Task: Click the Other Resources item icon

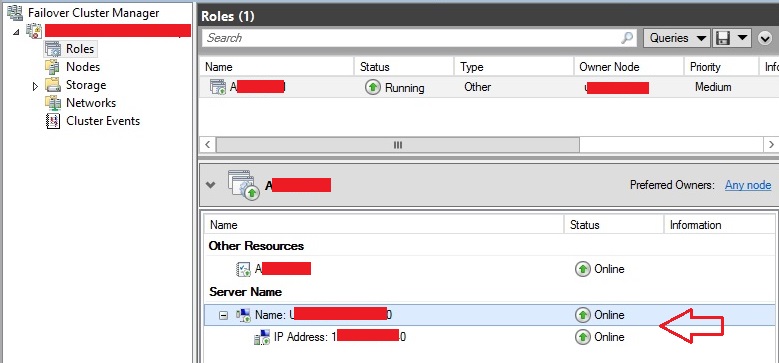Action: coord(243,269)
